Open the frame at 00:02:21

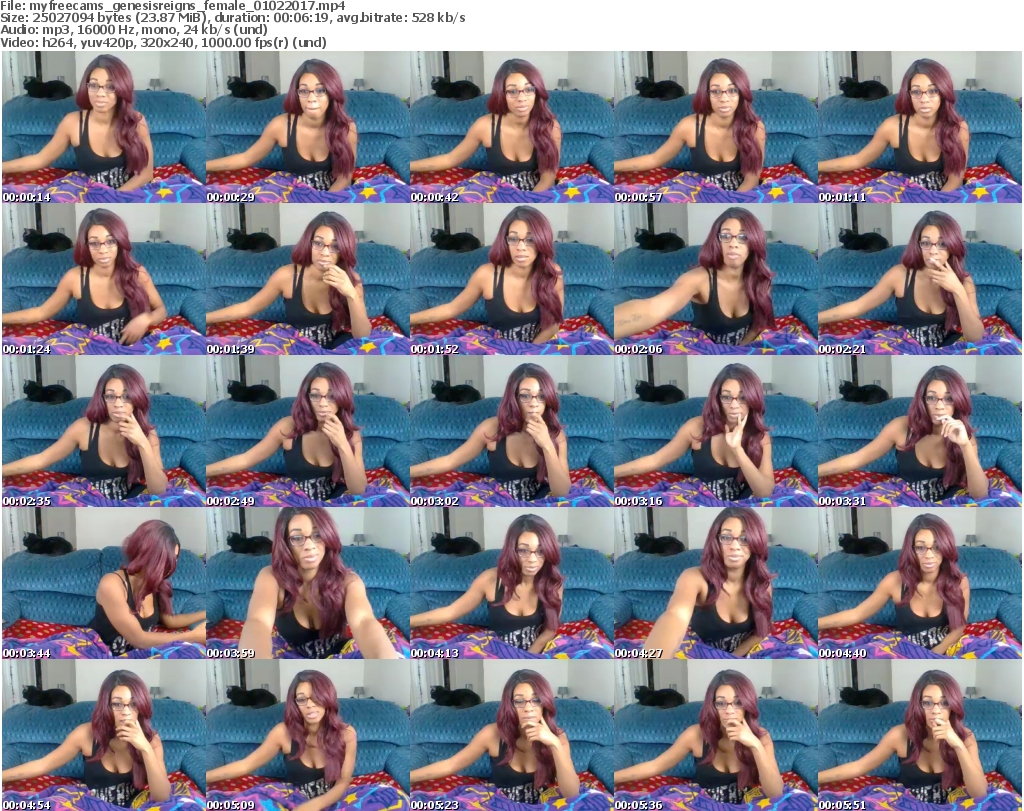(x=920, y=279)
